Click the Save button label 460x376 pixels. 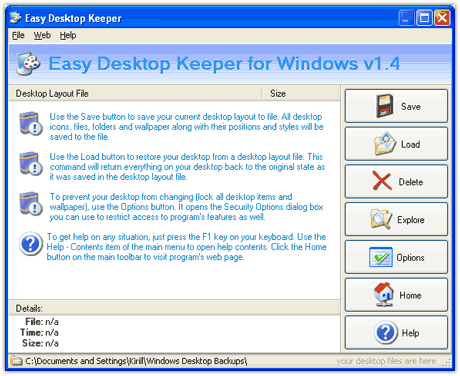pos(411,107)
